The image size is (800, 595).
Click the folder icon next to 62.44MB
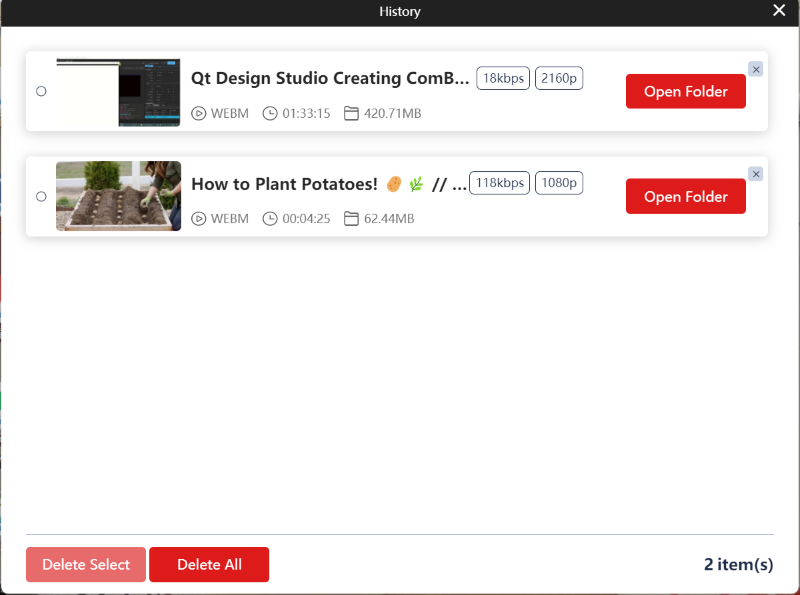click(351, 219)
